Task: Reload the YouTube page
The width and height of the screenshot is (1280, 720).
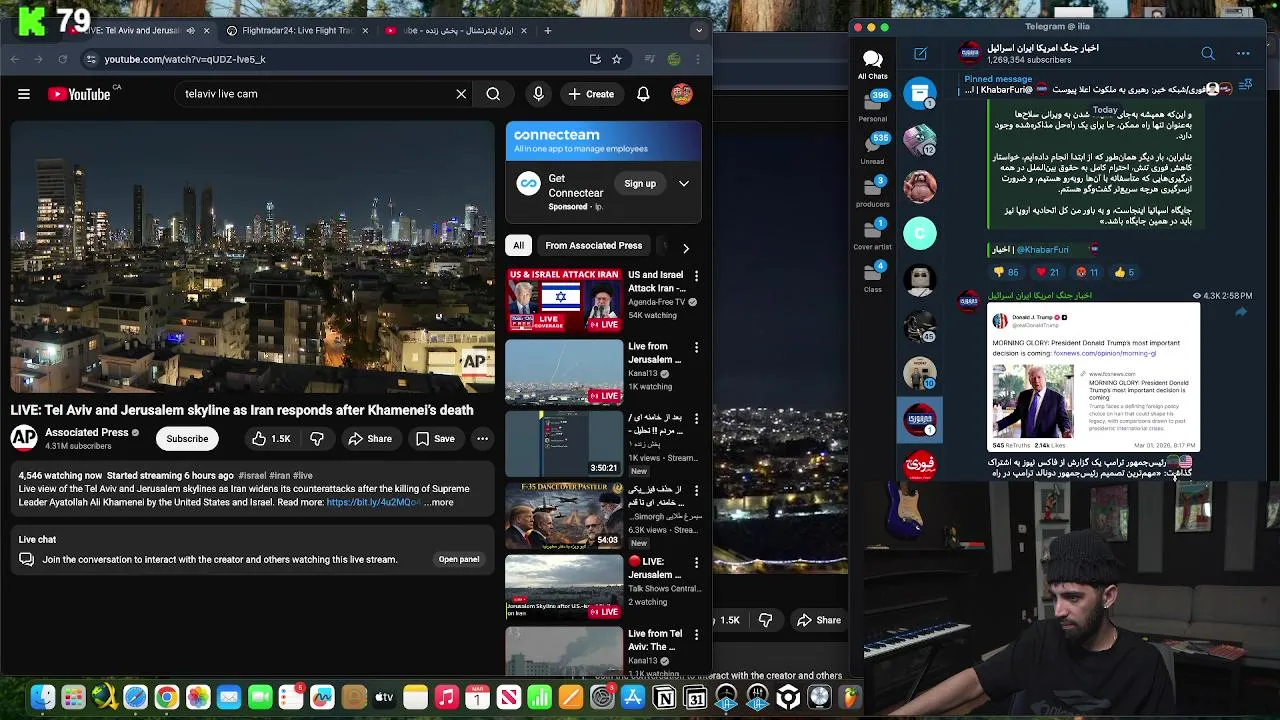Action: 62,59
